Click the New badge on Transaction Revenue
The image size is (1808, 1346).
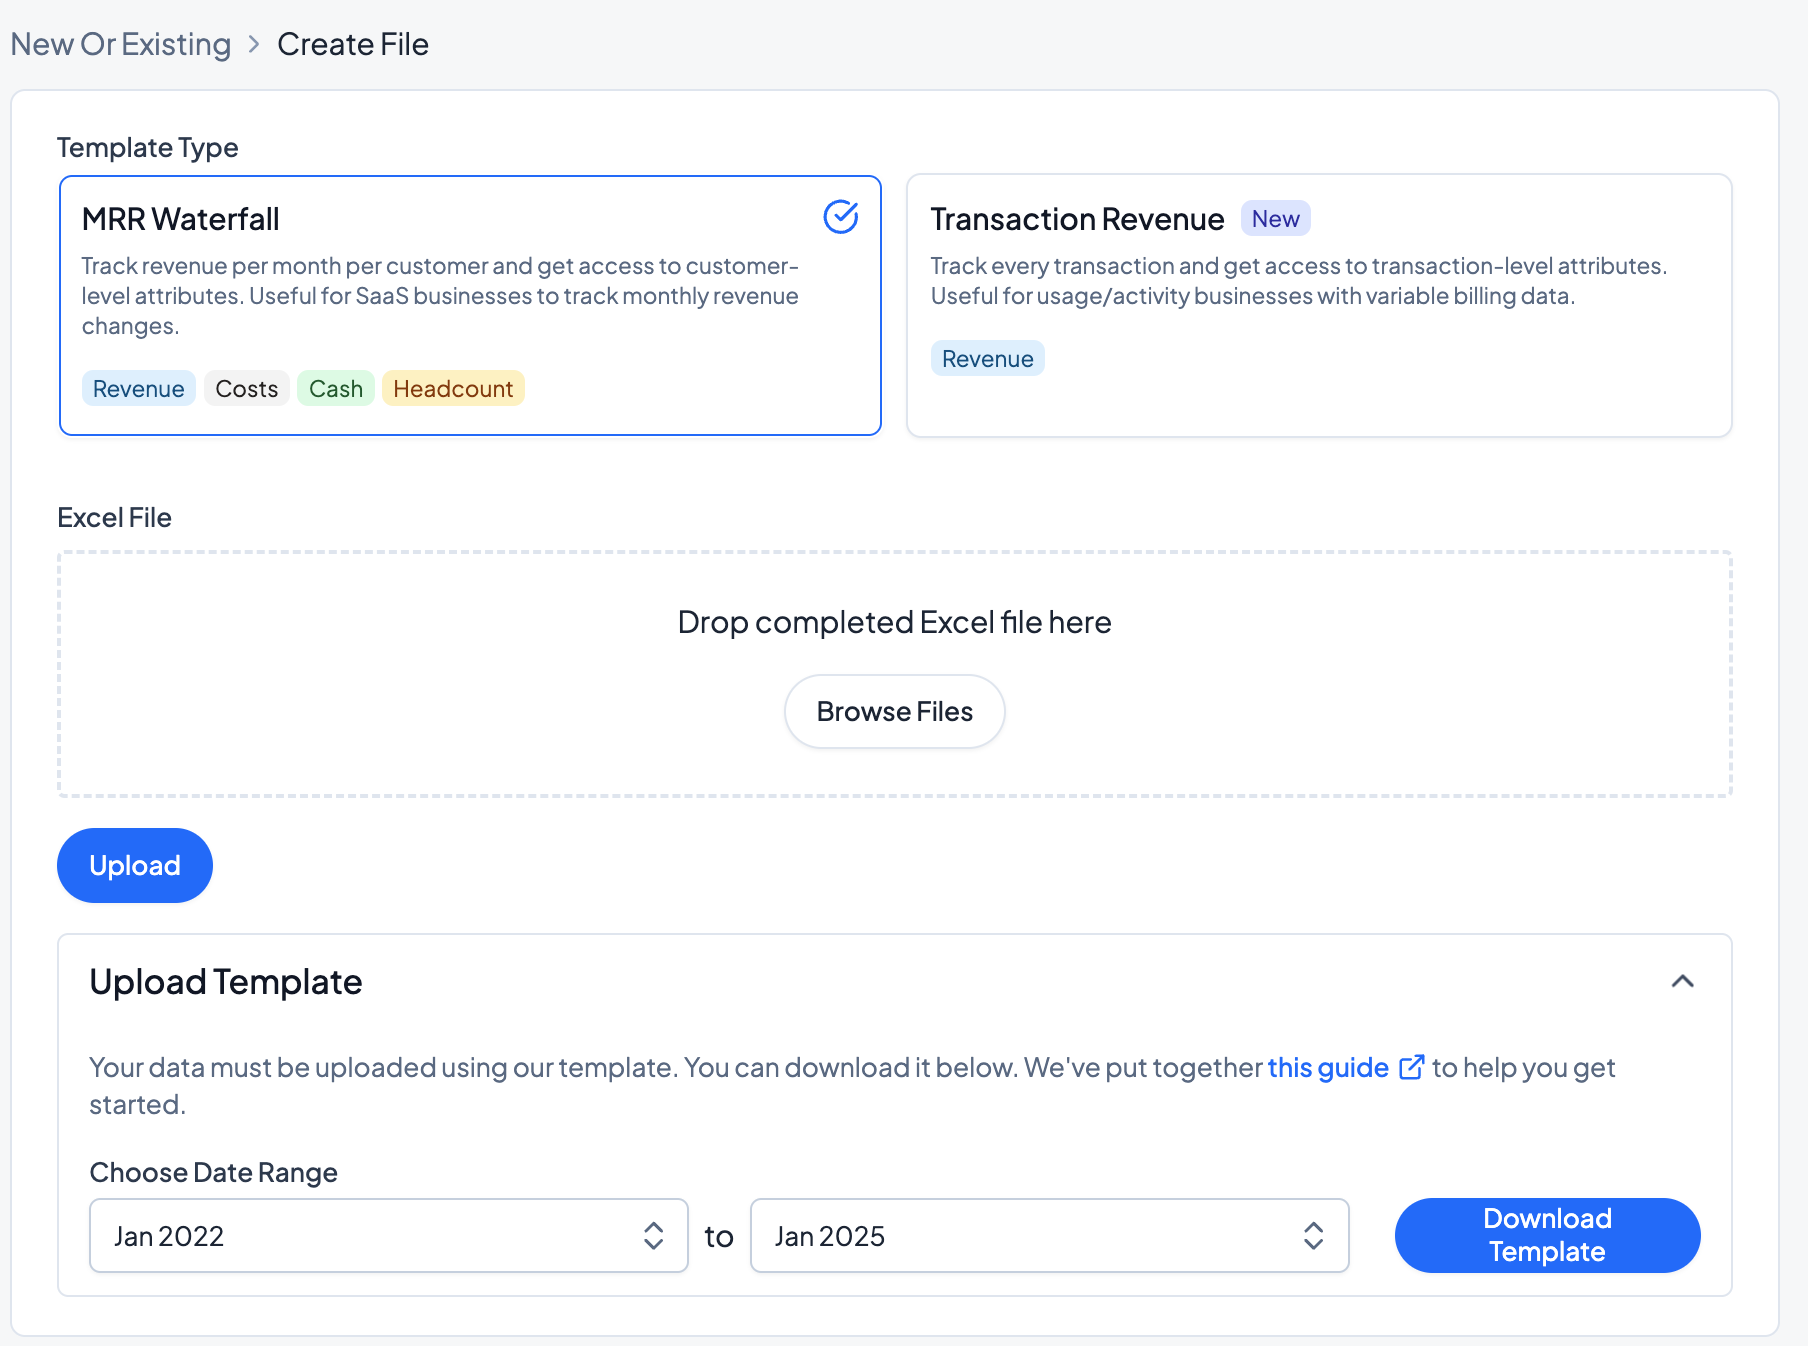click(x=1275, y=219)
